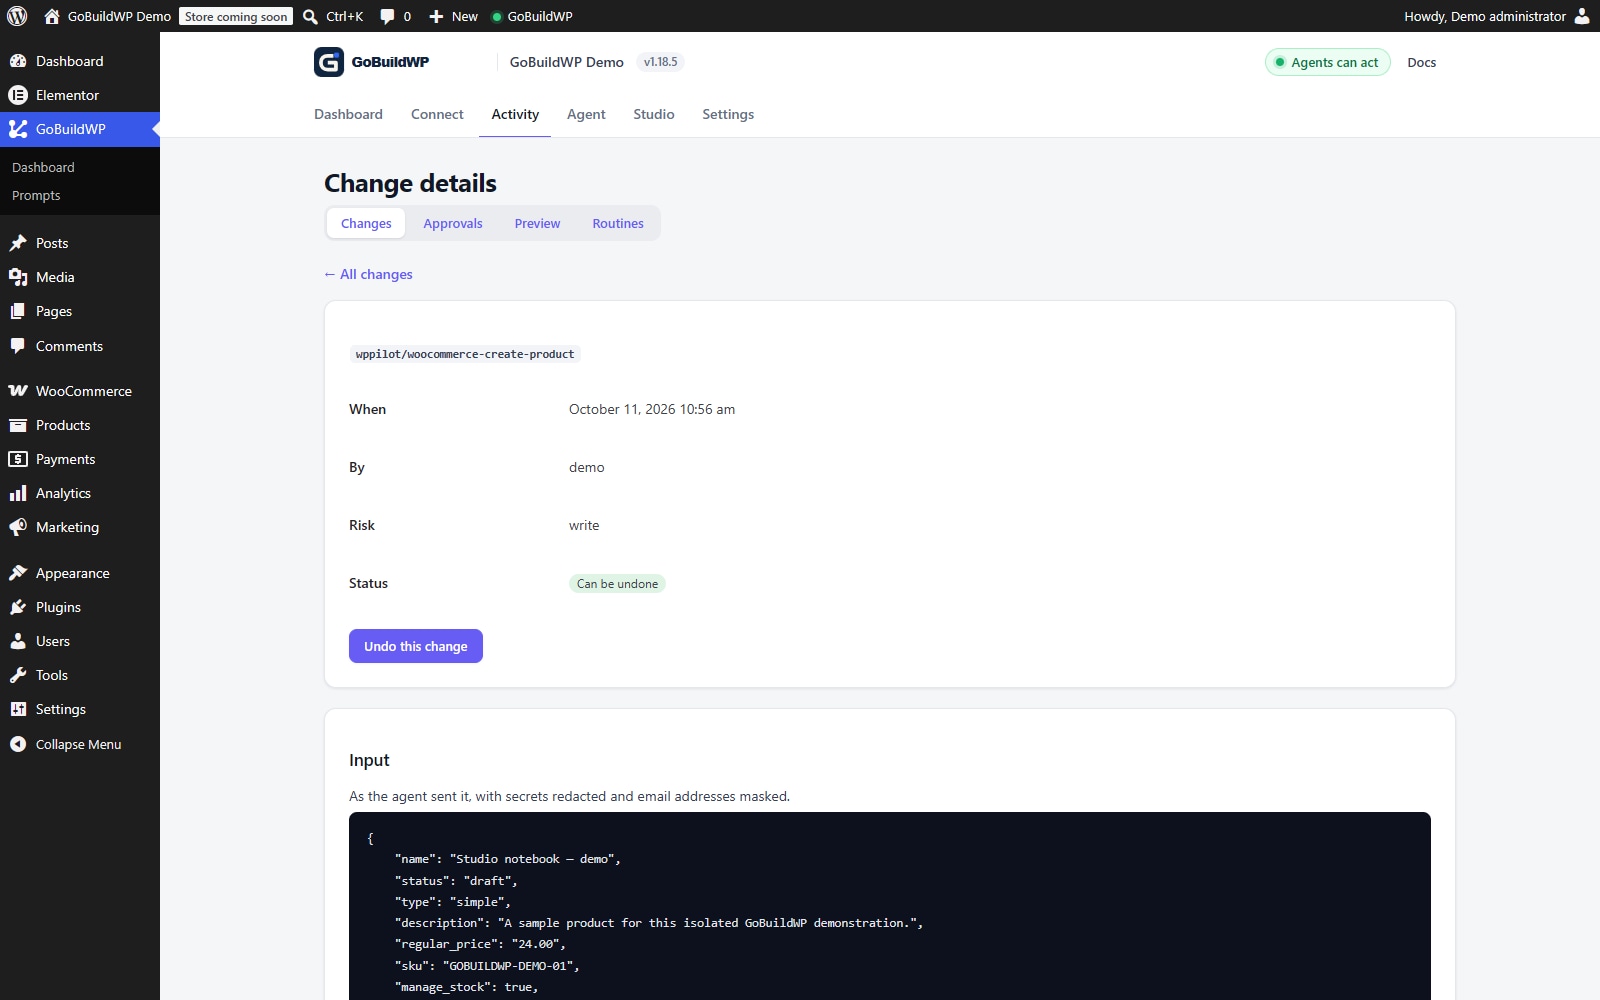Click the home icon beside GoBuildWP Demo
Viewport: 1600px width, 1000px height.
coord(52,16)
